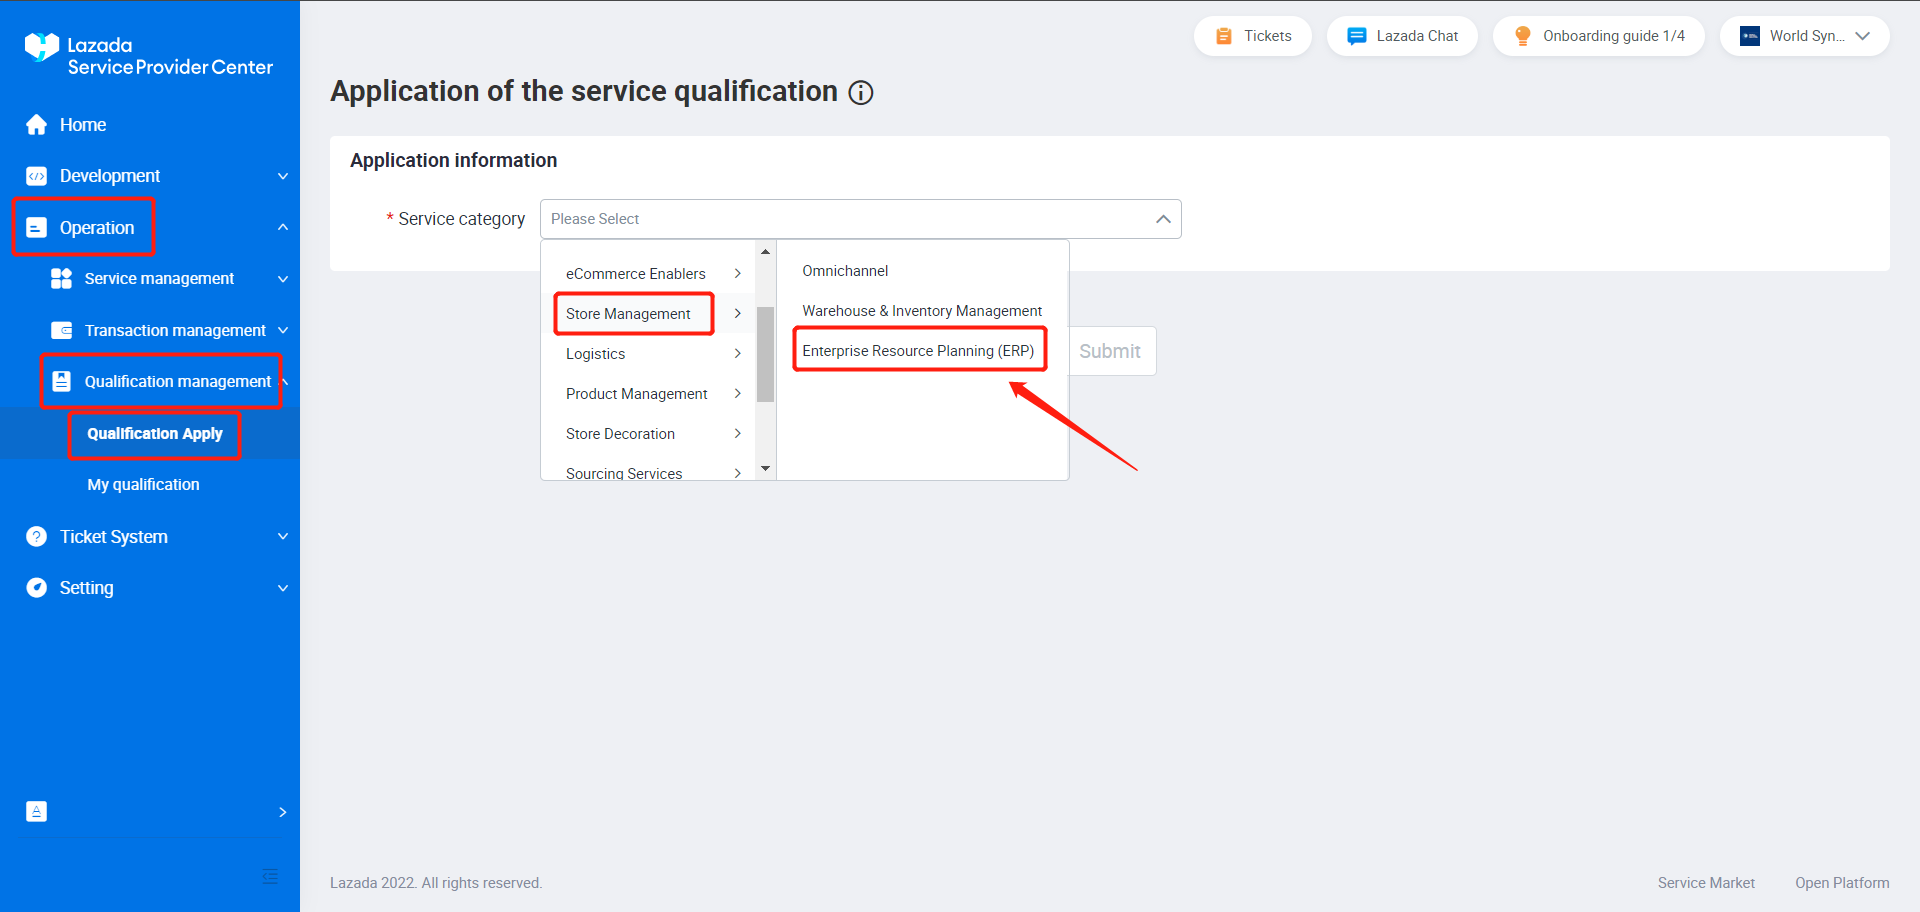Go to Home in sidebar
Image resolution: width=1920 pixels, height=912 pixels.
[x=82, y=125]
